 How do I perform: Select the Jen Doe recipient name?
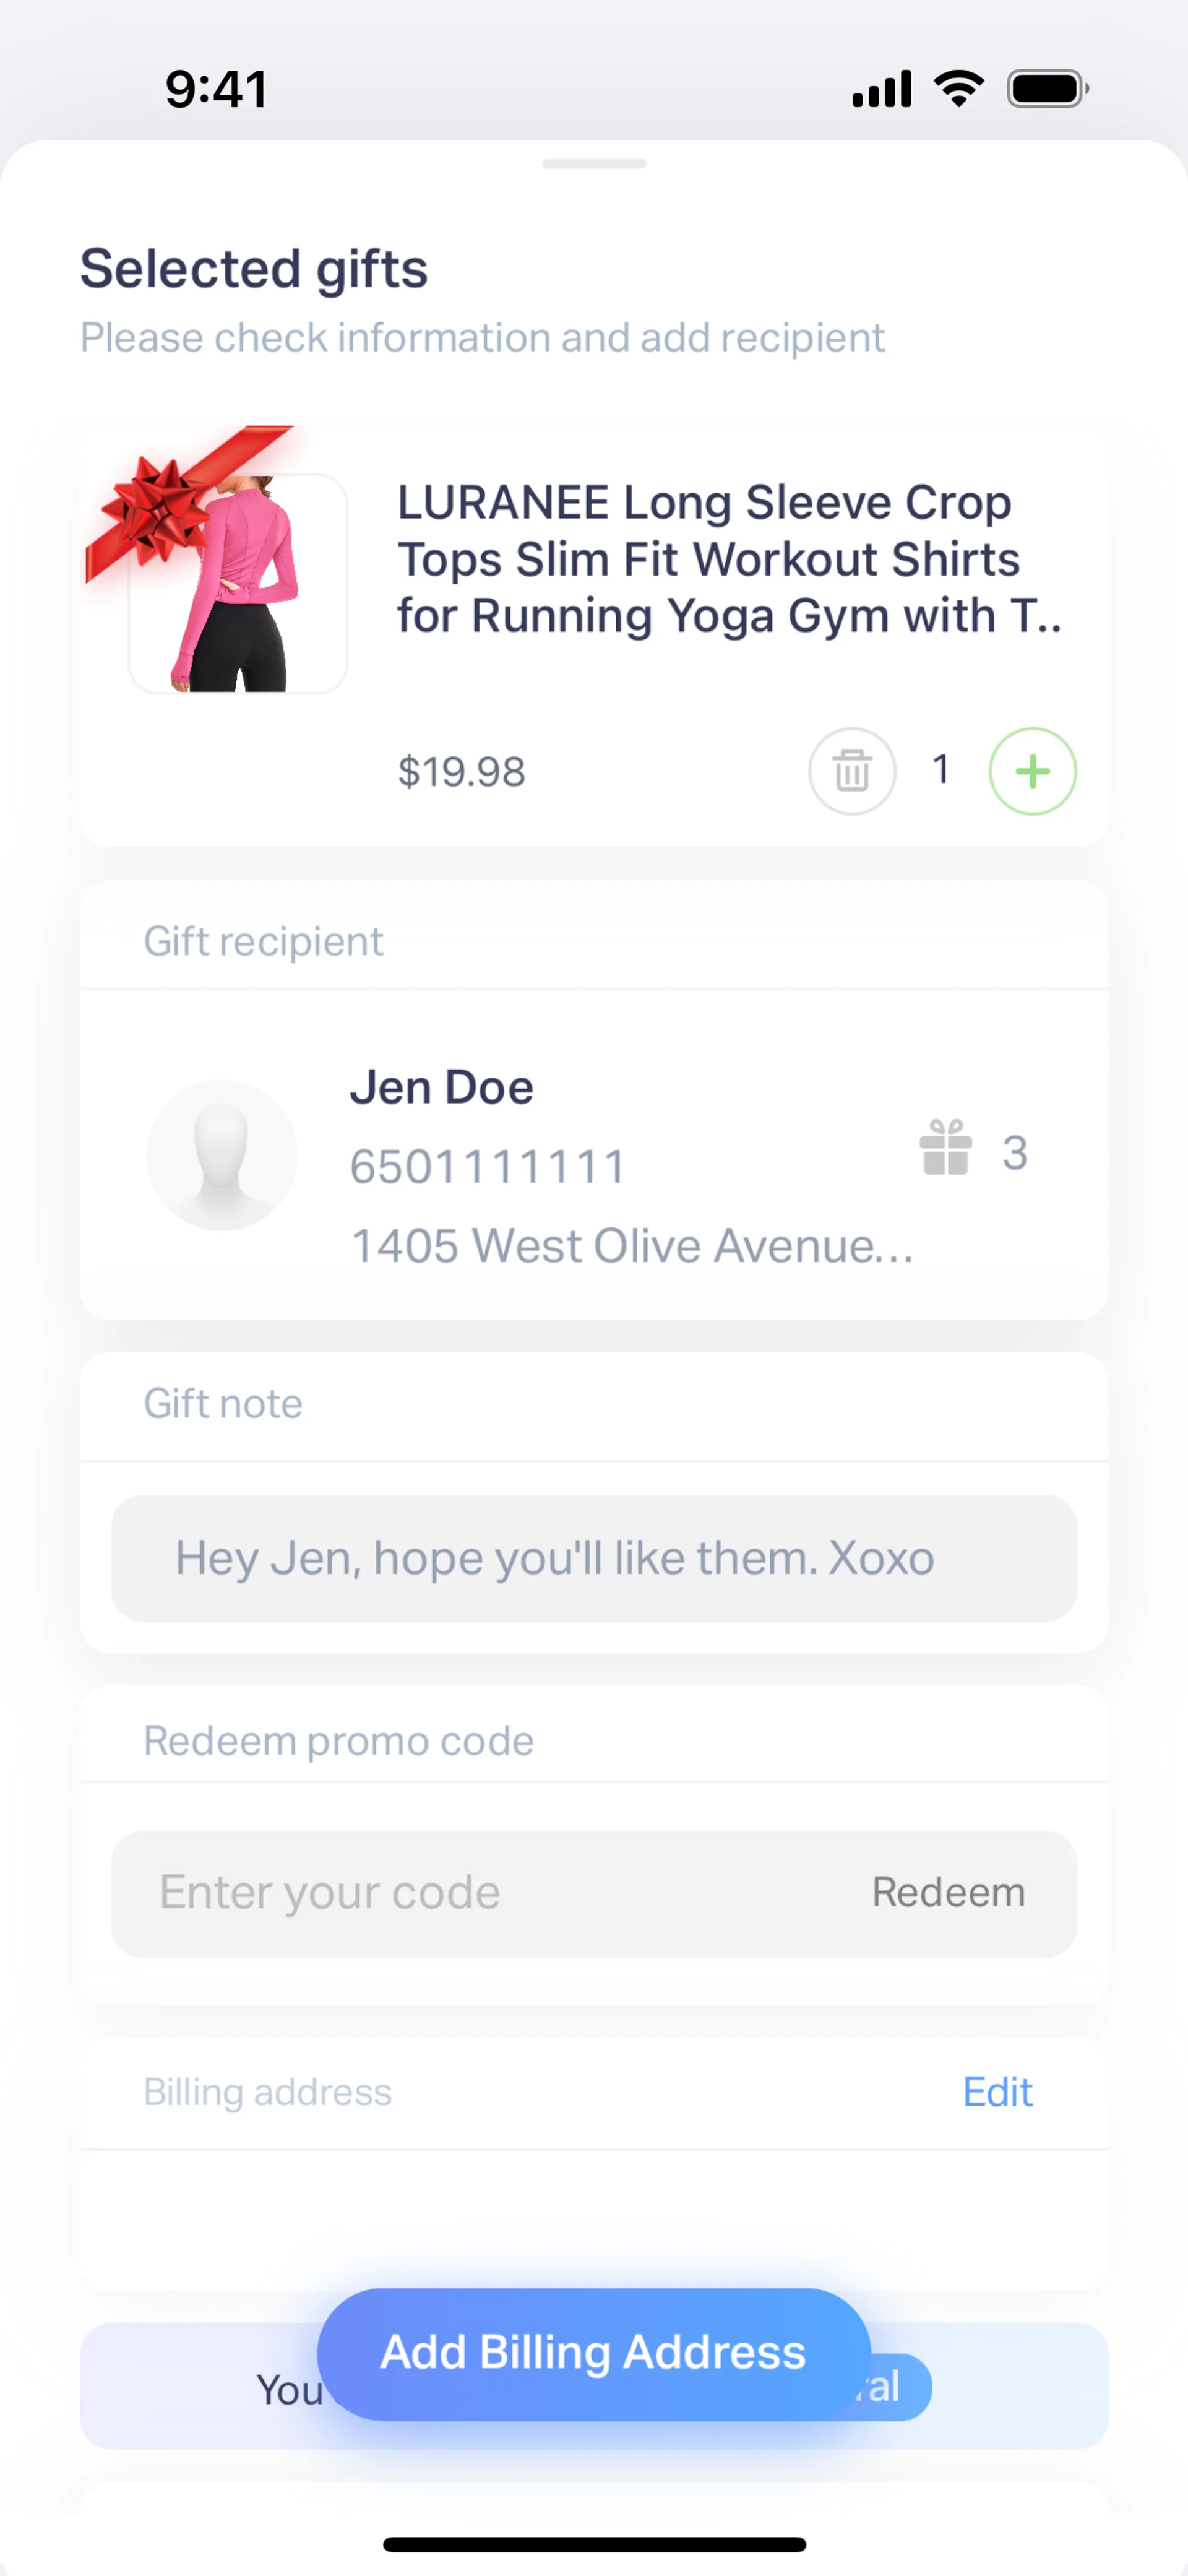point(441,1087)
